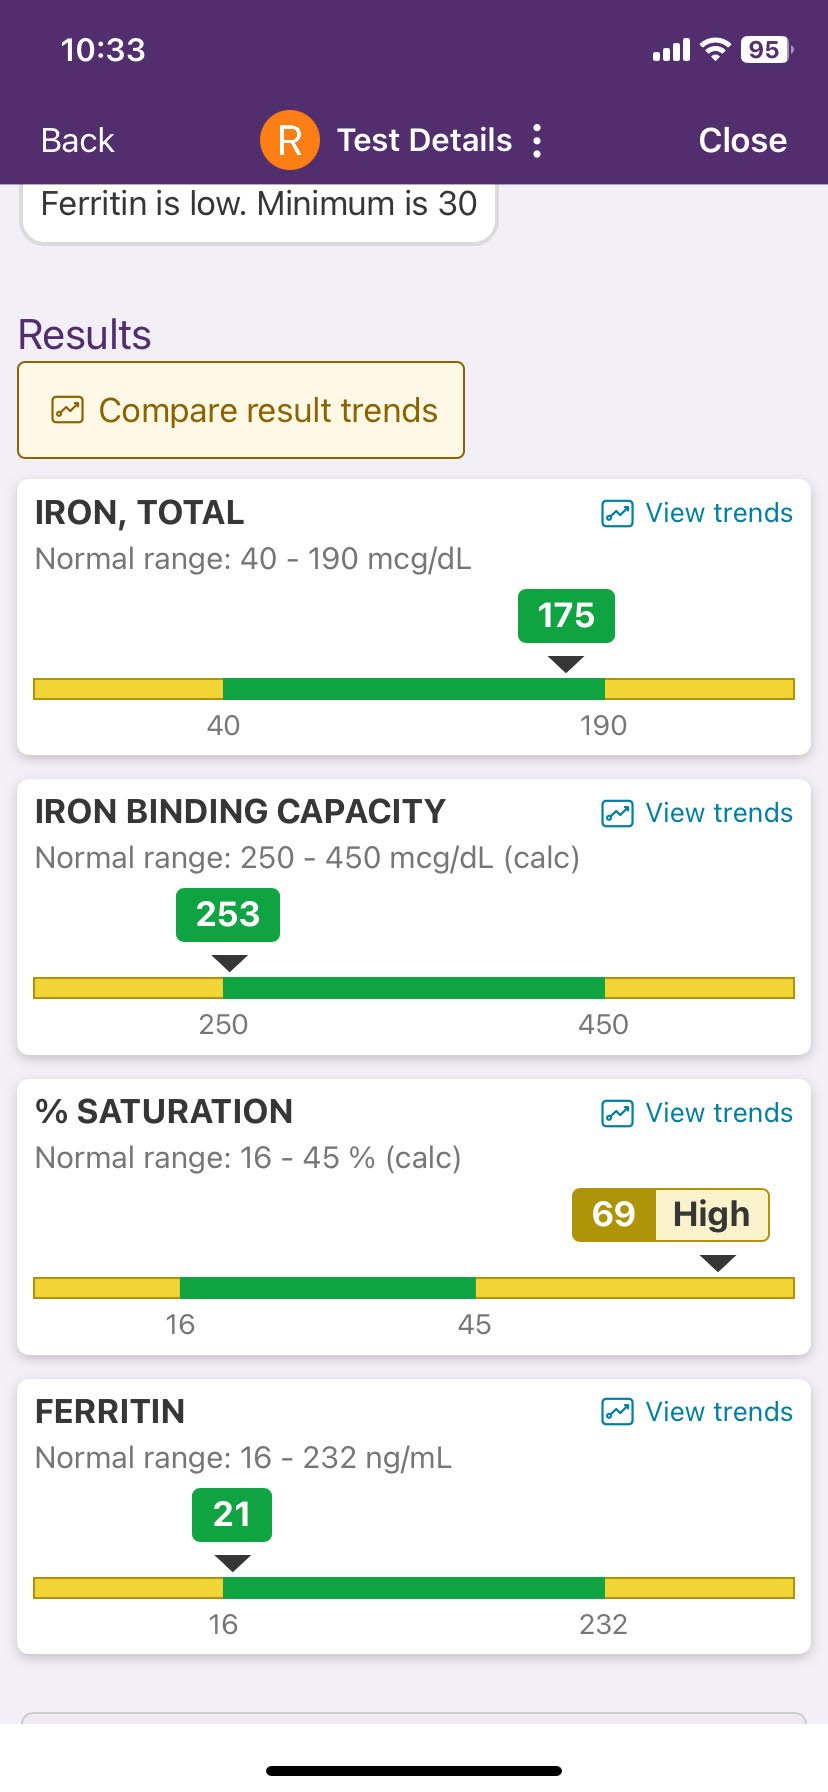Viewport: 828px width, 1792px height.
Task: Close the Test Details view
Action: 742,141
